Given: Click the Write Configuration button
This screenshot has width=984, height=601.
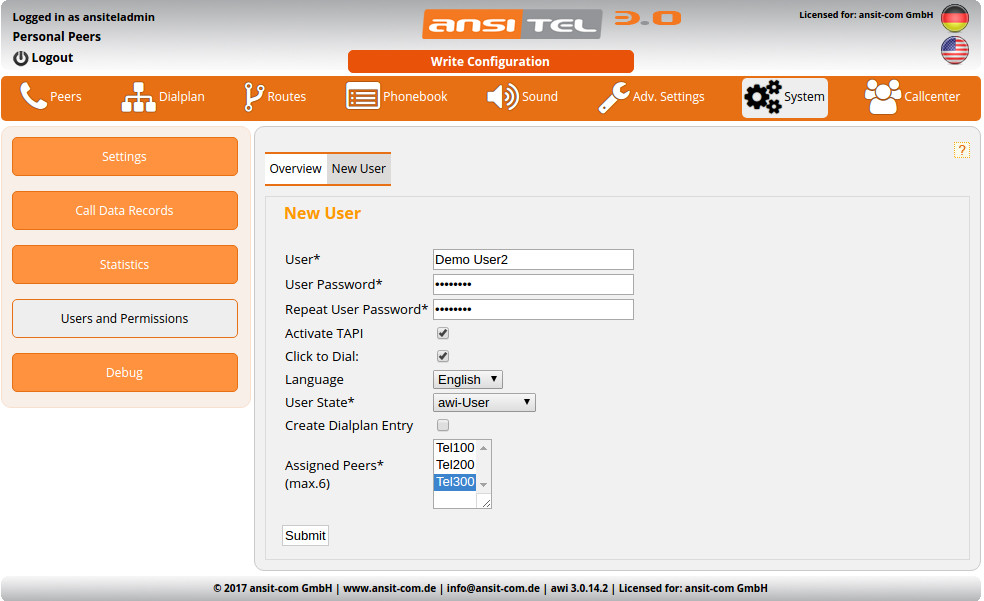Looking at the screenshot, I should (490, 62).
